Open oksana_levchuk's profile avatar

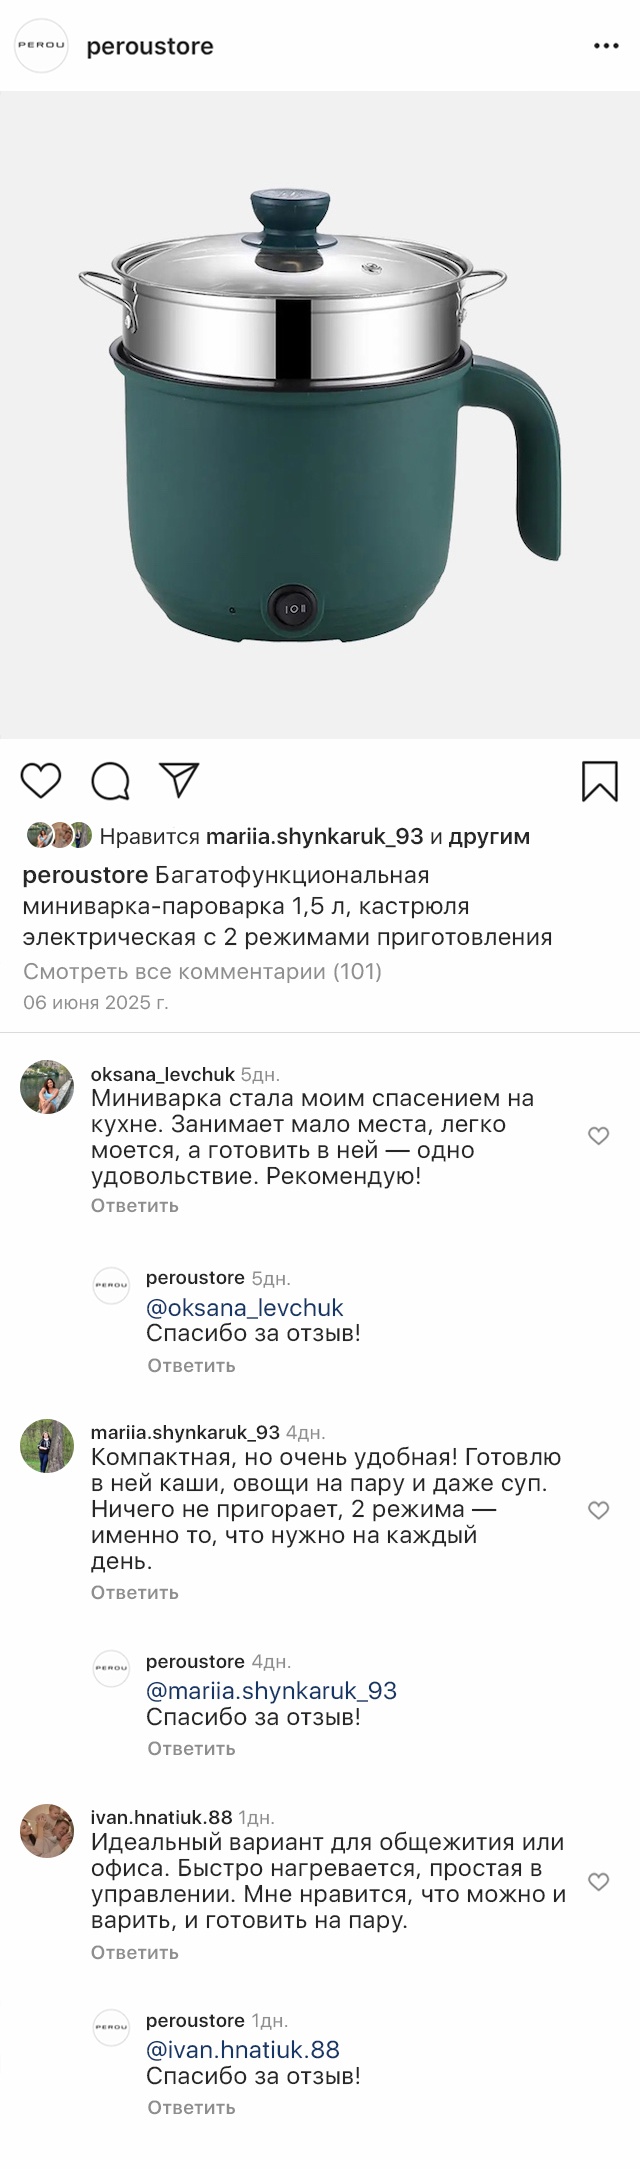tap(47, 1086)
